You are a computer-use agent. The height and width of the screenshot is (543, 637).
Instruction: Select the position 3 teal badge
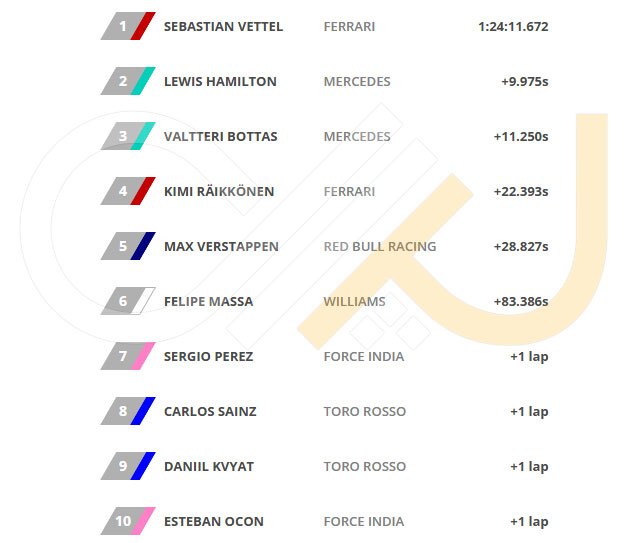pos(128,136)
